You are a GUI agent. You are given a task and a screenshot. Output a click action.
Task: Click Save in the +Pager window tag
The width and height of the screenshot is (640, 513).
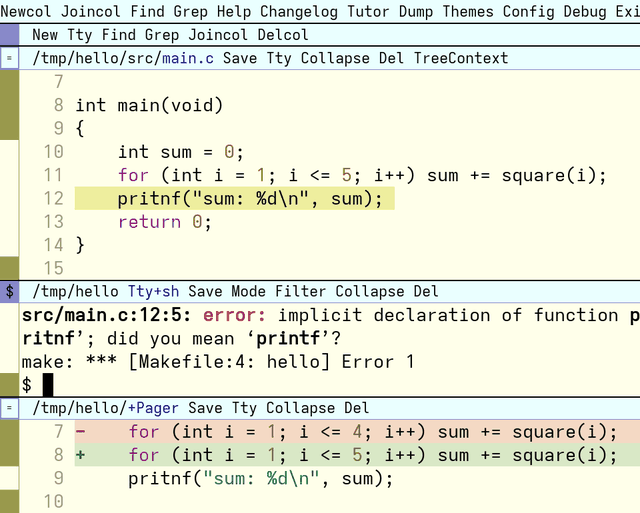pos(205,408)
